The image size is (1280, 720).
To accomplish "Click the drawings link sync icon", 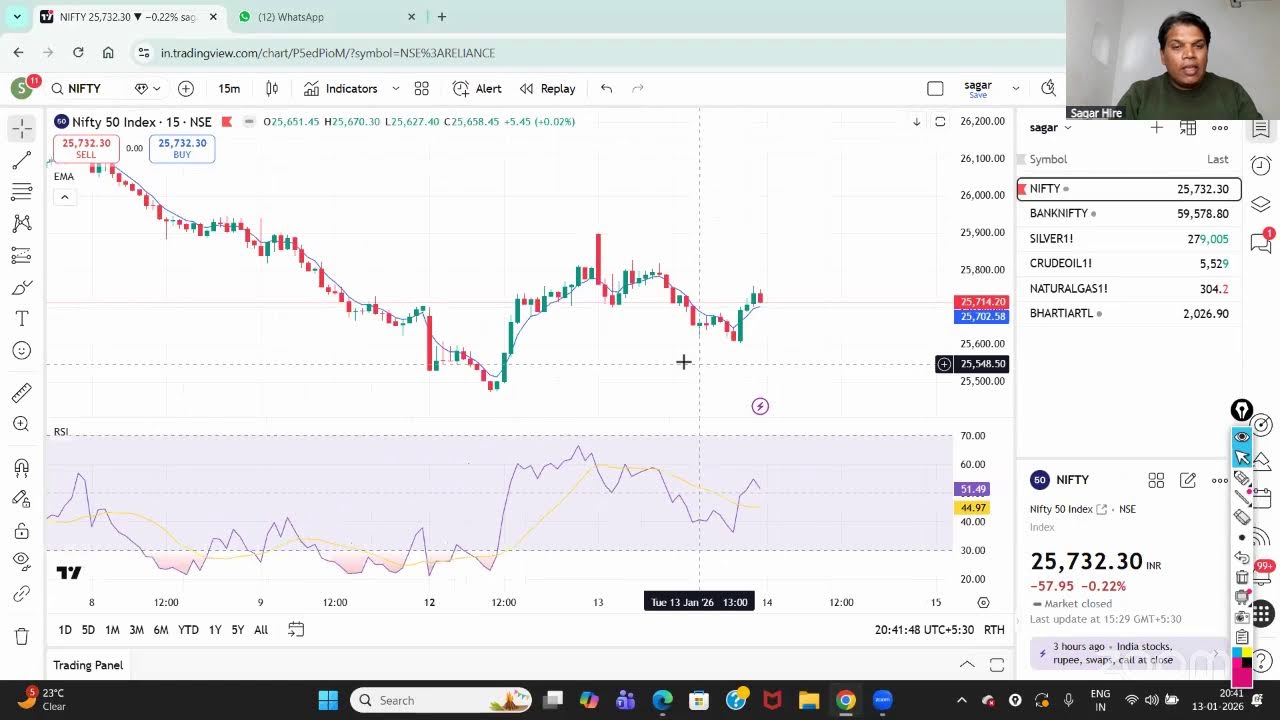I will (x=21, y=594).
